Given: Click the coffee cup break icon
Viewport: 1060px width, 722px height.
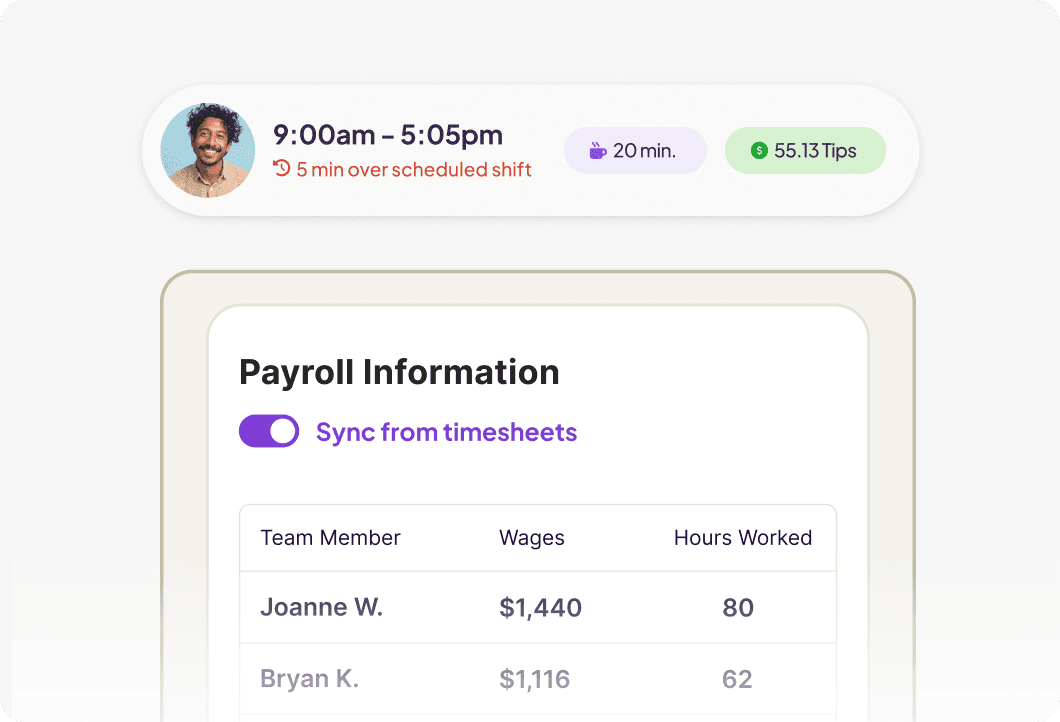Looking at the screenshot, I should pos(598,150).
